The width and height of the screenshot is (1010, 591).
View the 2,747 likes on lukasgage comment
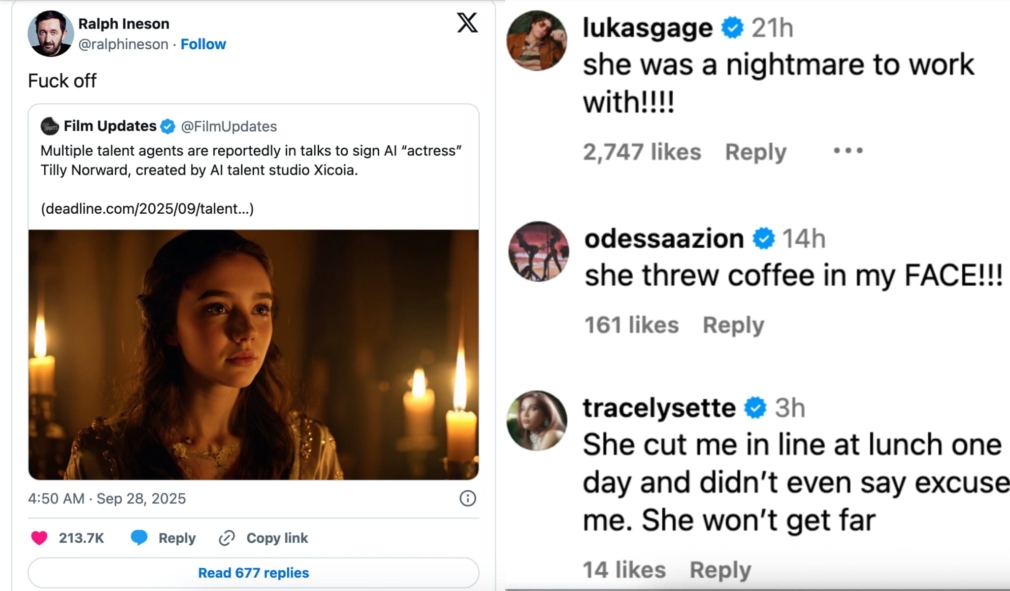click(x=642, y=152)
